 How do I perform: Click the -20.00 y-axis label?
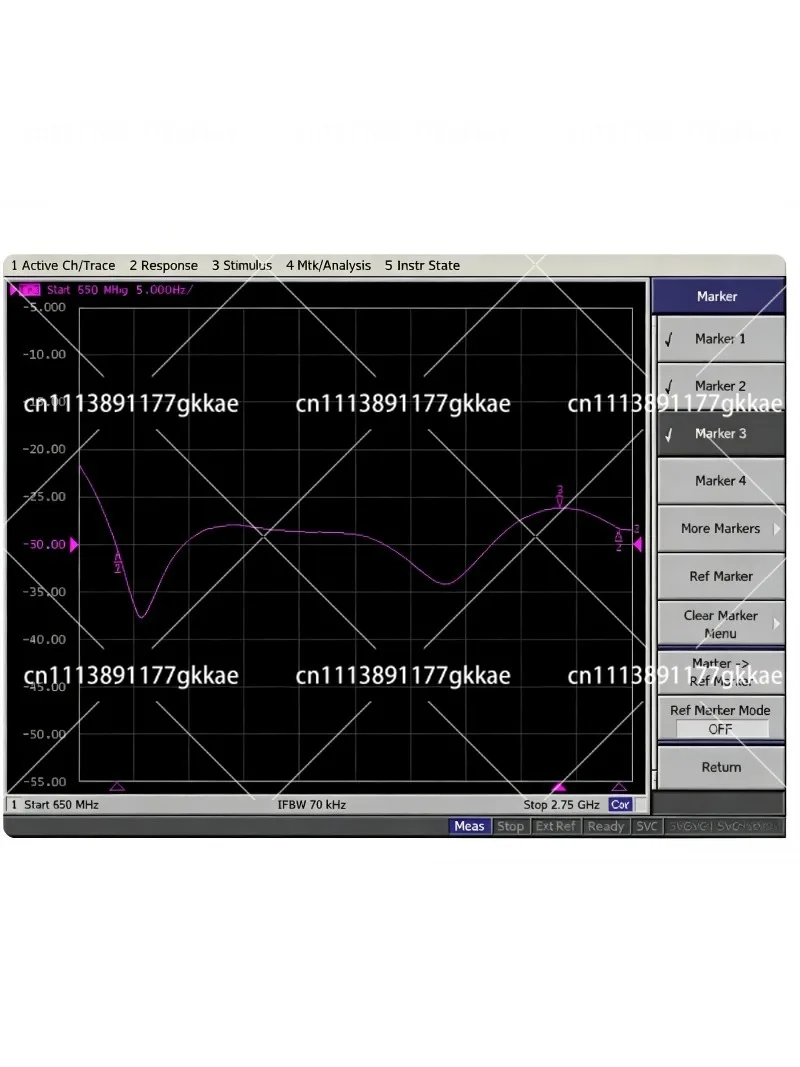pos(44,449)
